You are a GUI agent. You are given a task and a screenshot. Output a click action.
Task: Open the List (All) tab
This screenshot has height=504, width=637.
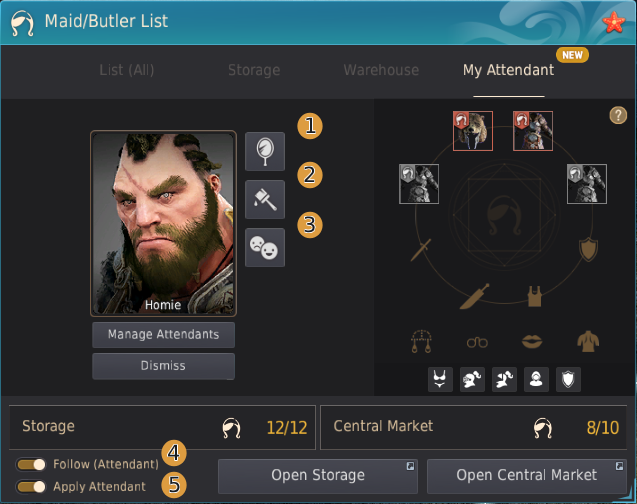pyautogui.click(x=127, y=70)
